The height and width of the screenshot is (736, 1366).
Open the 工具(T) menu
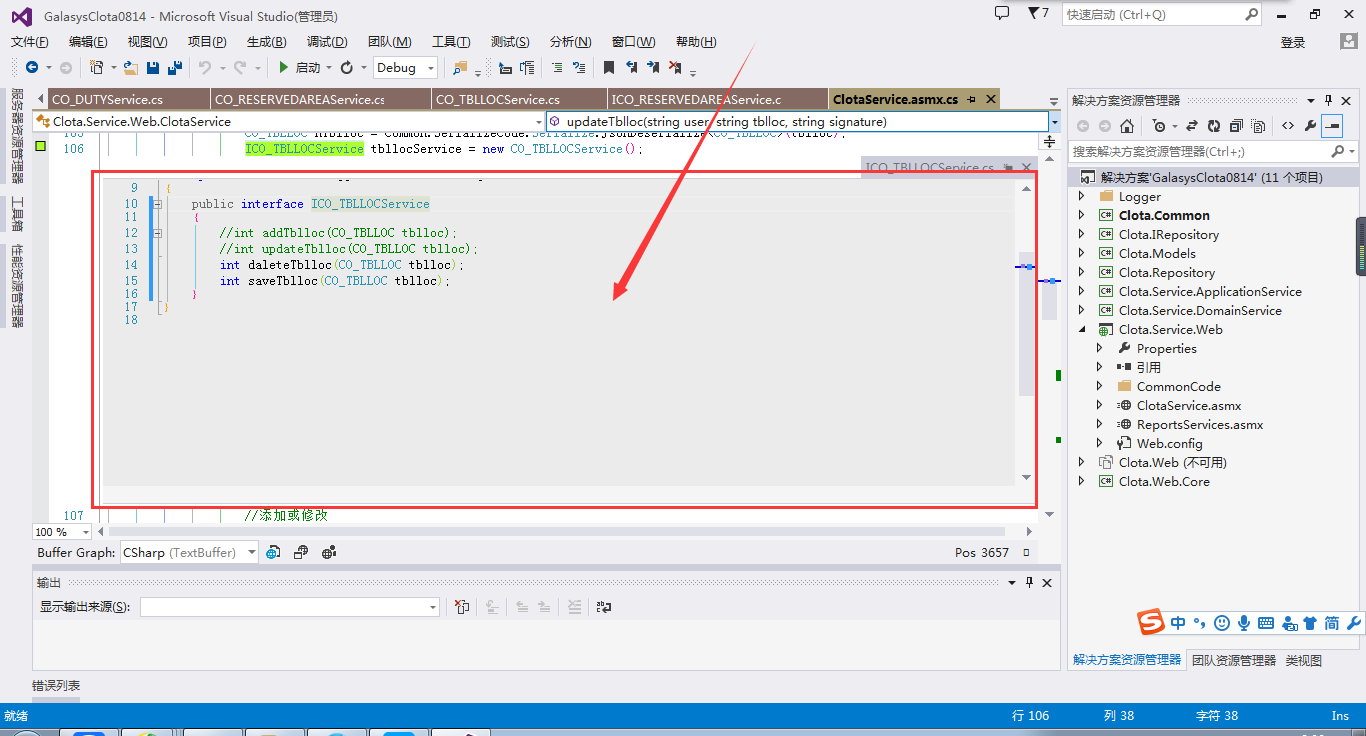(x=451, y=41)
